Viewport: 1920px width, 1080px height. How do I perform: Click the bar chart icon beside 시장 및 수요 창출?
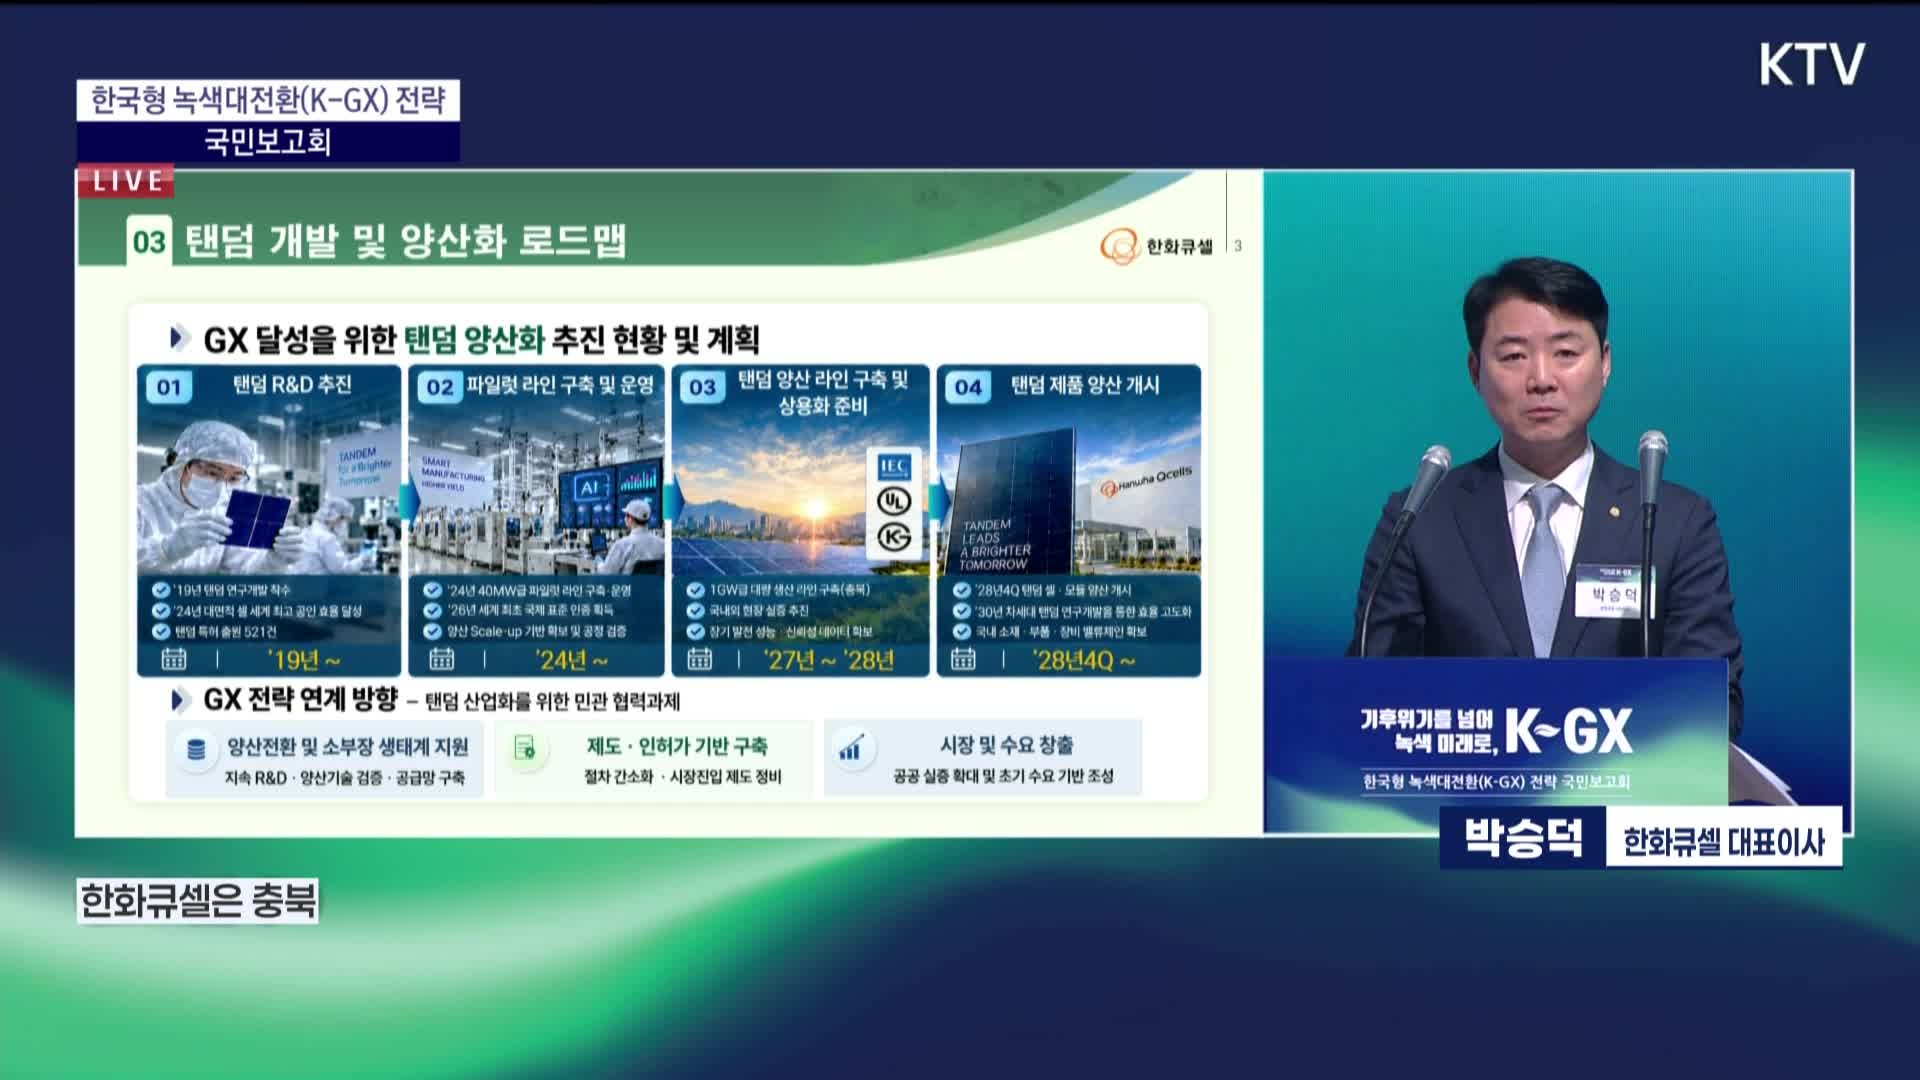tap(850, 748)
